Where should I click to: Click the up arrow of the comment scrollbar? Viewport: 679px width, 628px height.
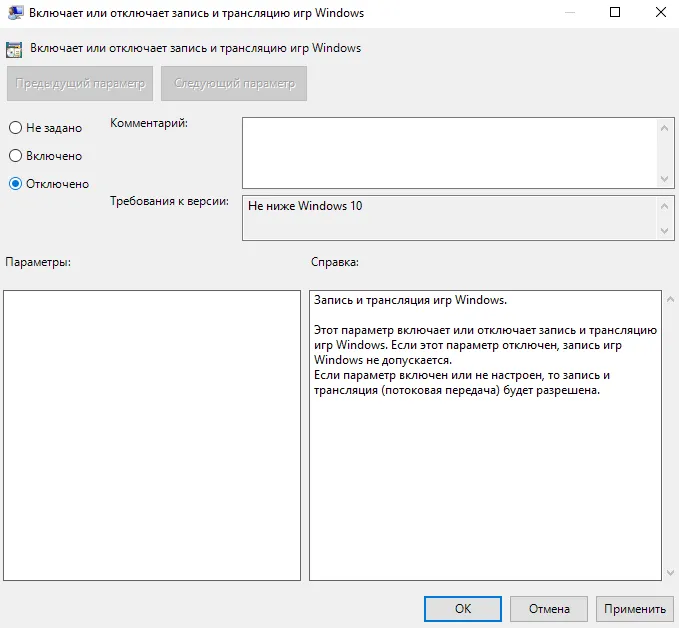pos(667,126)
